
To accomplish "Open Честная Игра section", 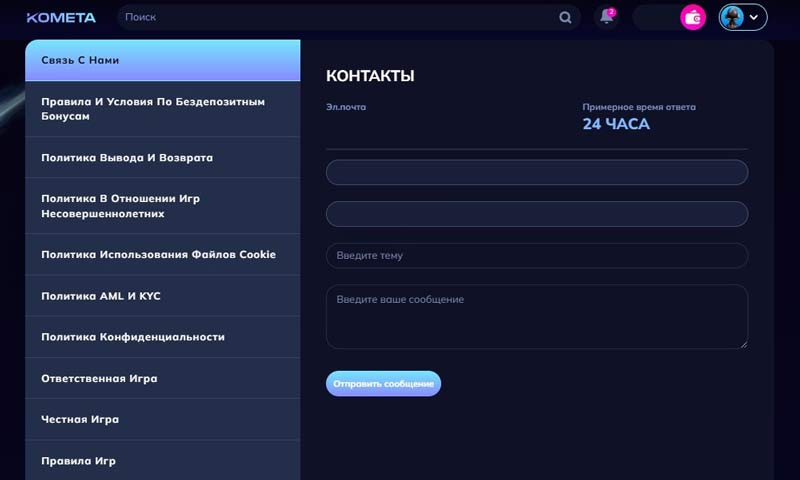I will [163, 419].
